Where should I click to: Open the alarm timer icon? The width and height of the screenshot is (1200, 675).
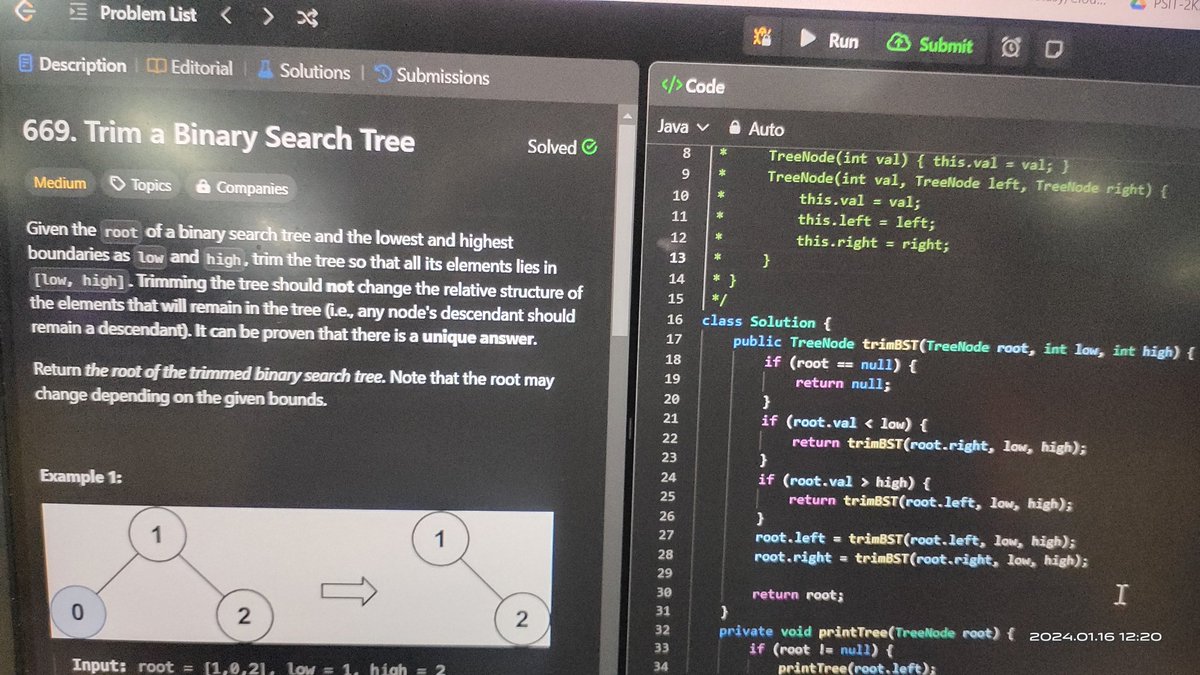click(x=1012, y=47)
